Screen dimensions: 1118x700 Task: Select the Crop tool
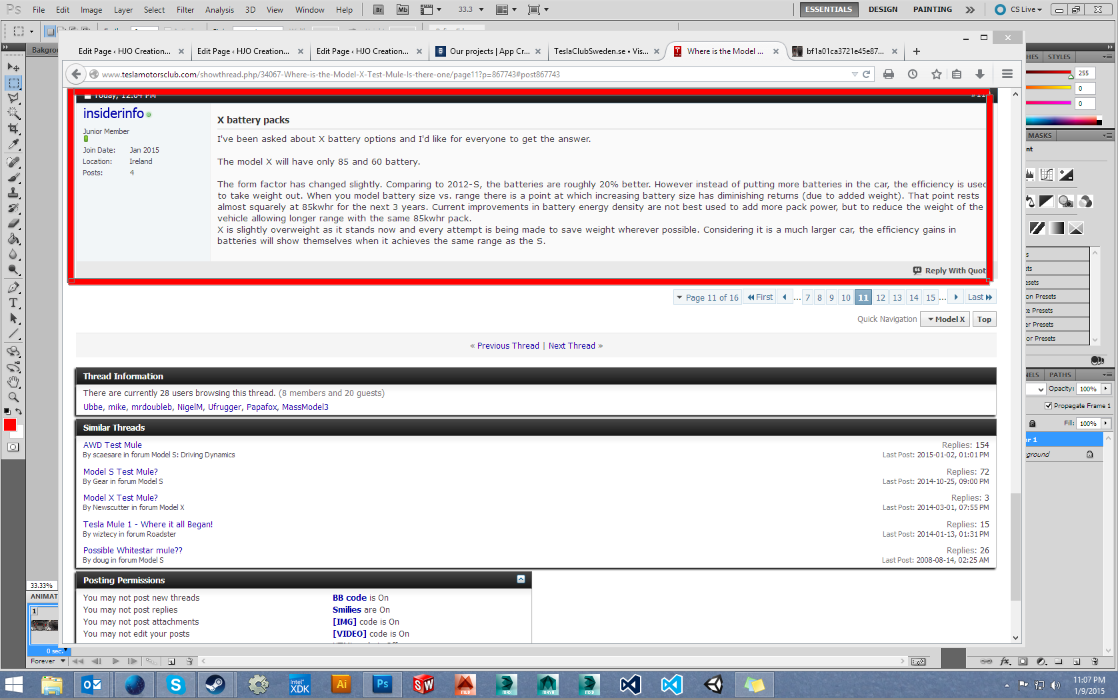(x=14, y=129)
